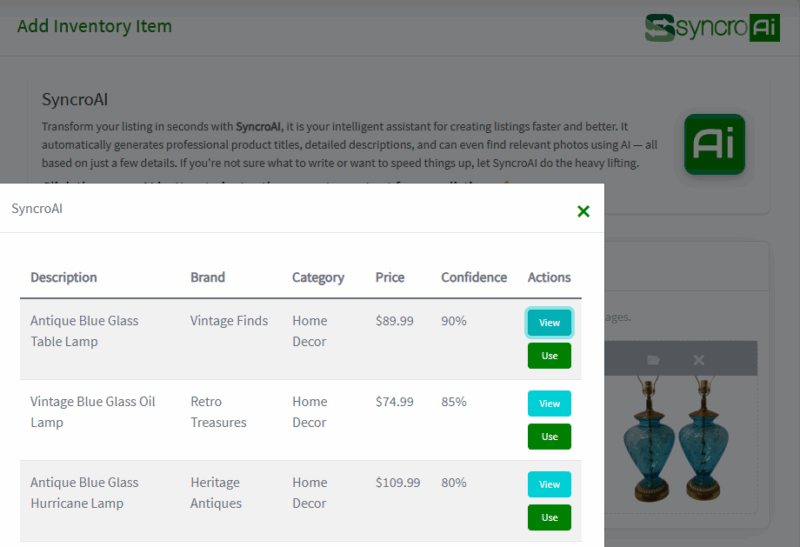Close the SyncroAI dialog
The image size is (800, 547).
click(583, 211)
